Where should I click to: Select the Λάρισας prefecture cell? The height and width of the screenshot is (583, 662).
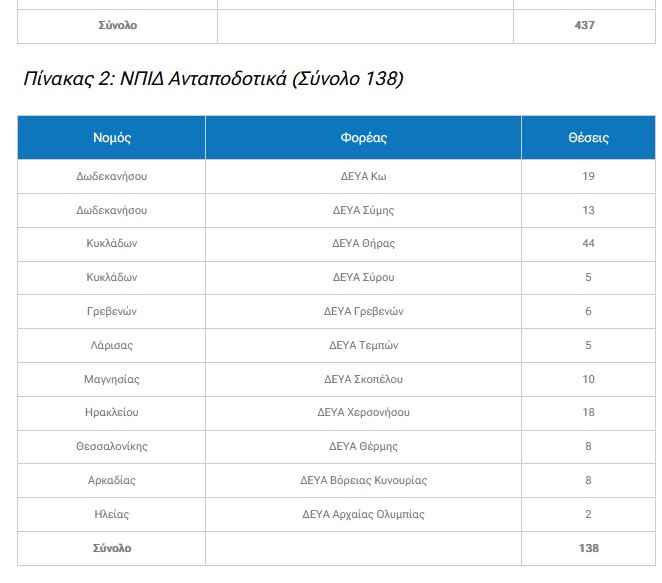pyautogui.click(x=112, y=345)
